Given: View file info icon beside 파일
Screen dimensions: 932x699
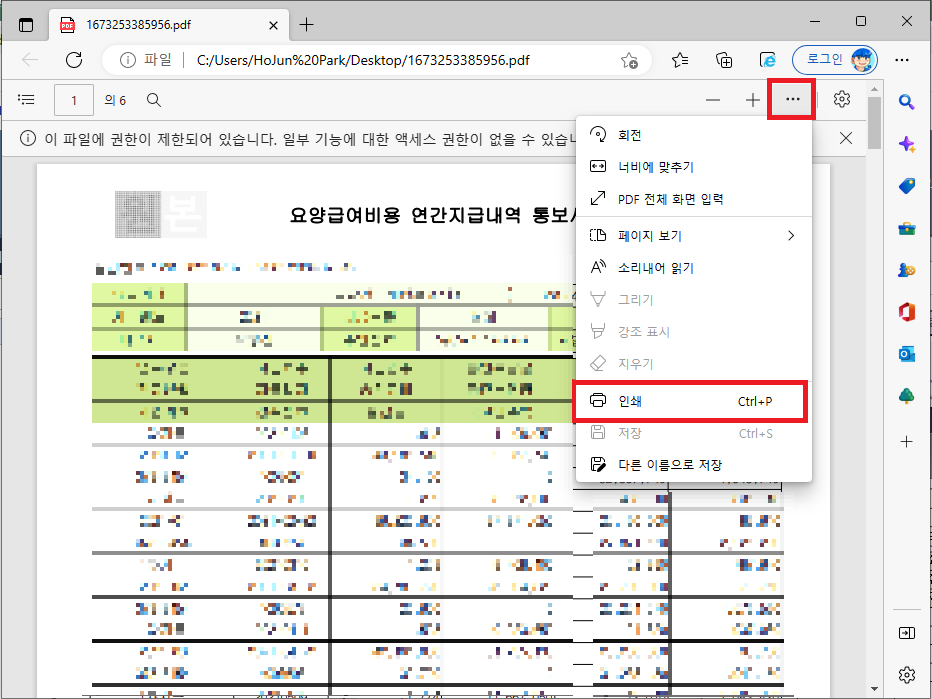Looking at the screenshot, I should (x=128, y=60).
